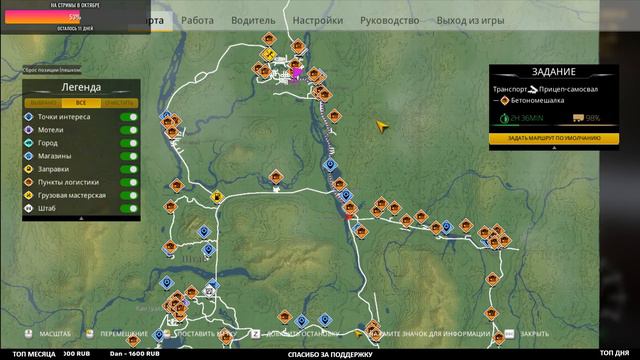Image resolution: width=640 pixels, height=360 pixels.
Task: Click the purple Motels icon in the legend
Action: pyautogui.click(x=29, y=130)
